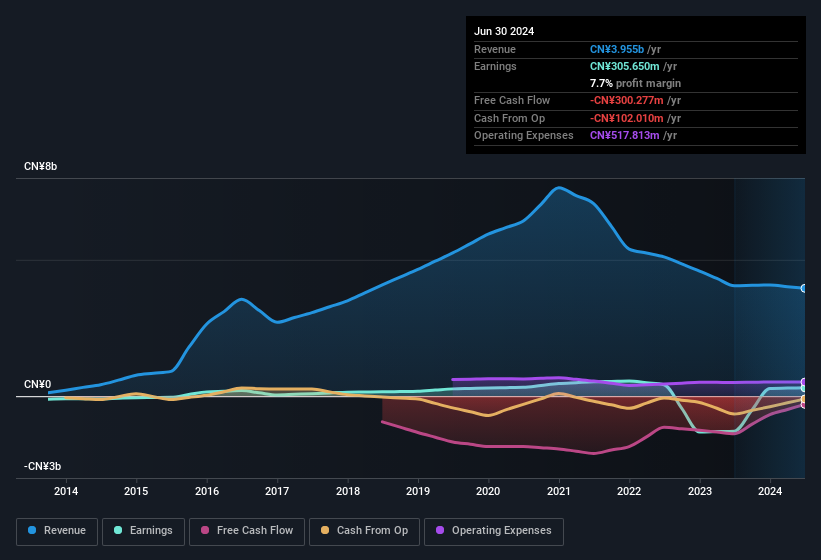Click the blue dot beside the Revenue legend
821x560 pixels.
33,530
